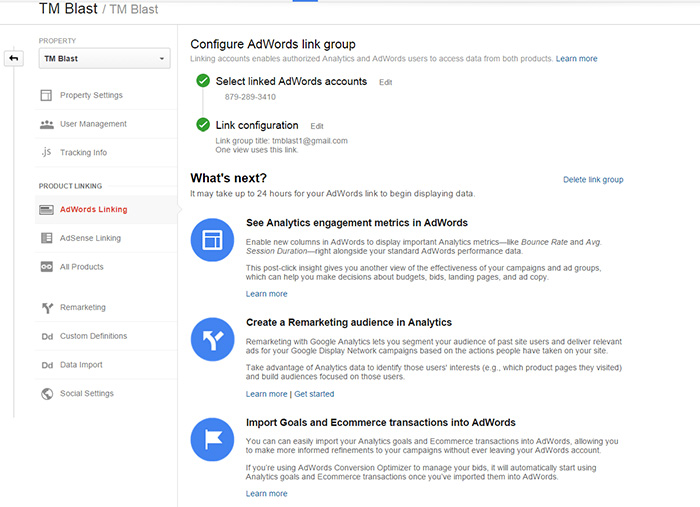Click the Social Settings globe icon
Image resolution: width=700 pixels, height=507 pixels.
click(46, 394)
